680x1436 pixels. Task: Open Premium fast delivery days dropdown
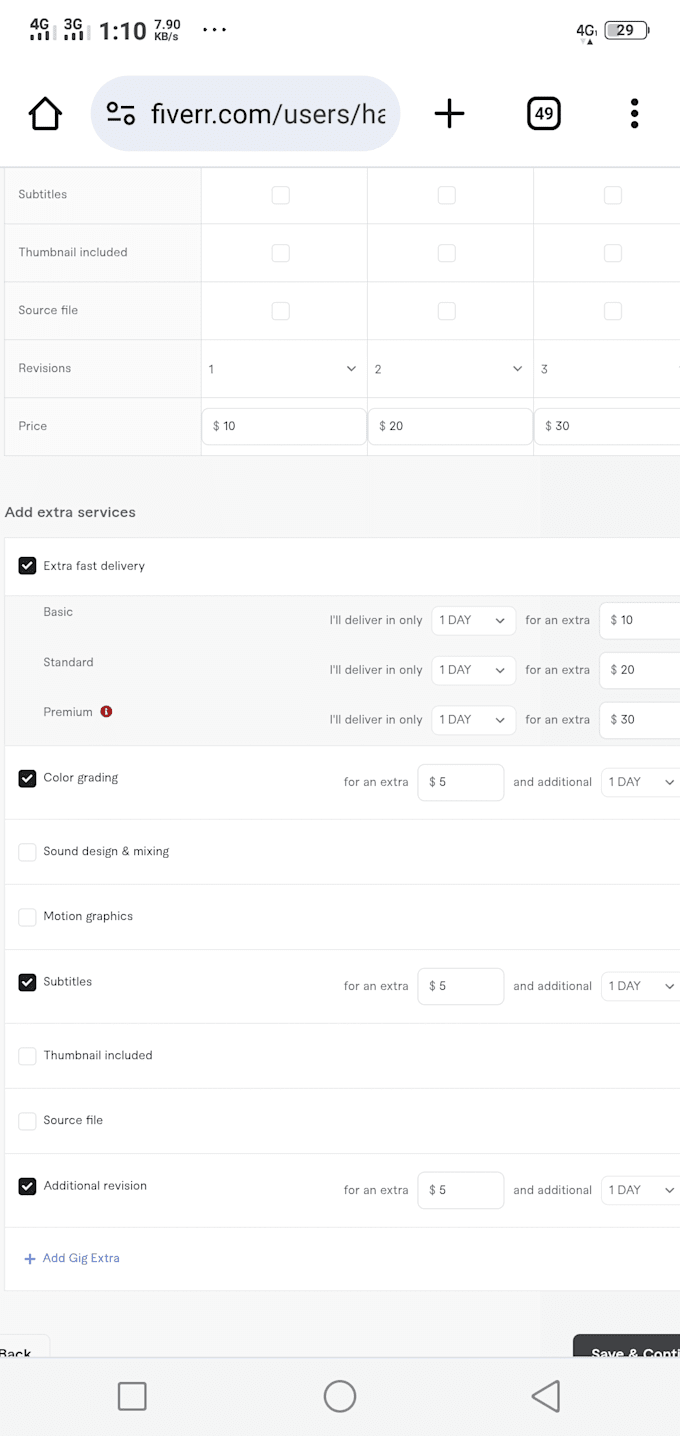click(x=474, y=720)
